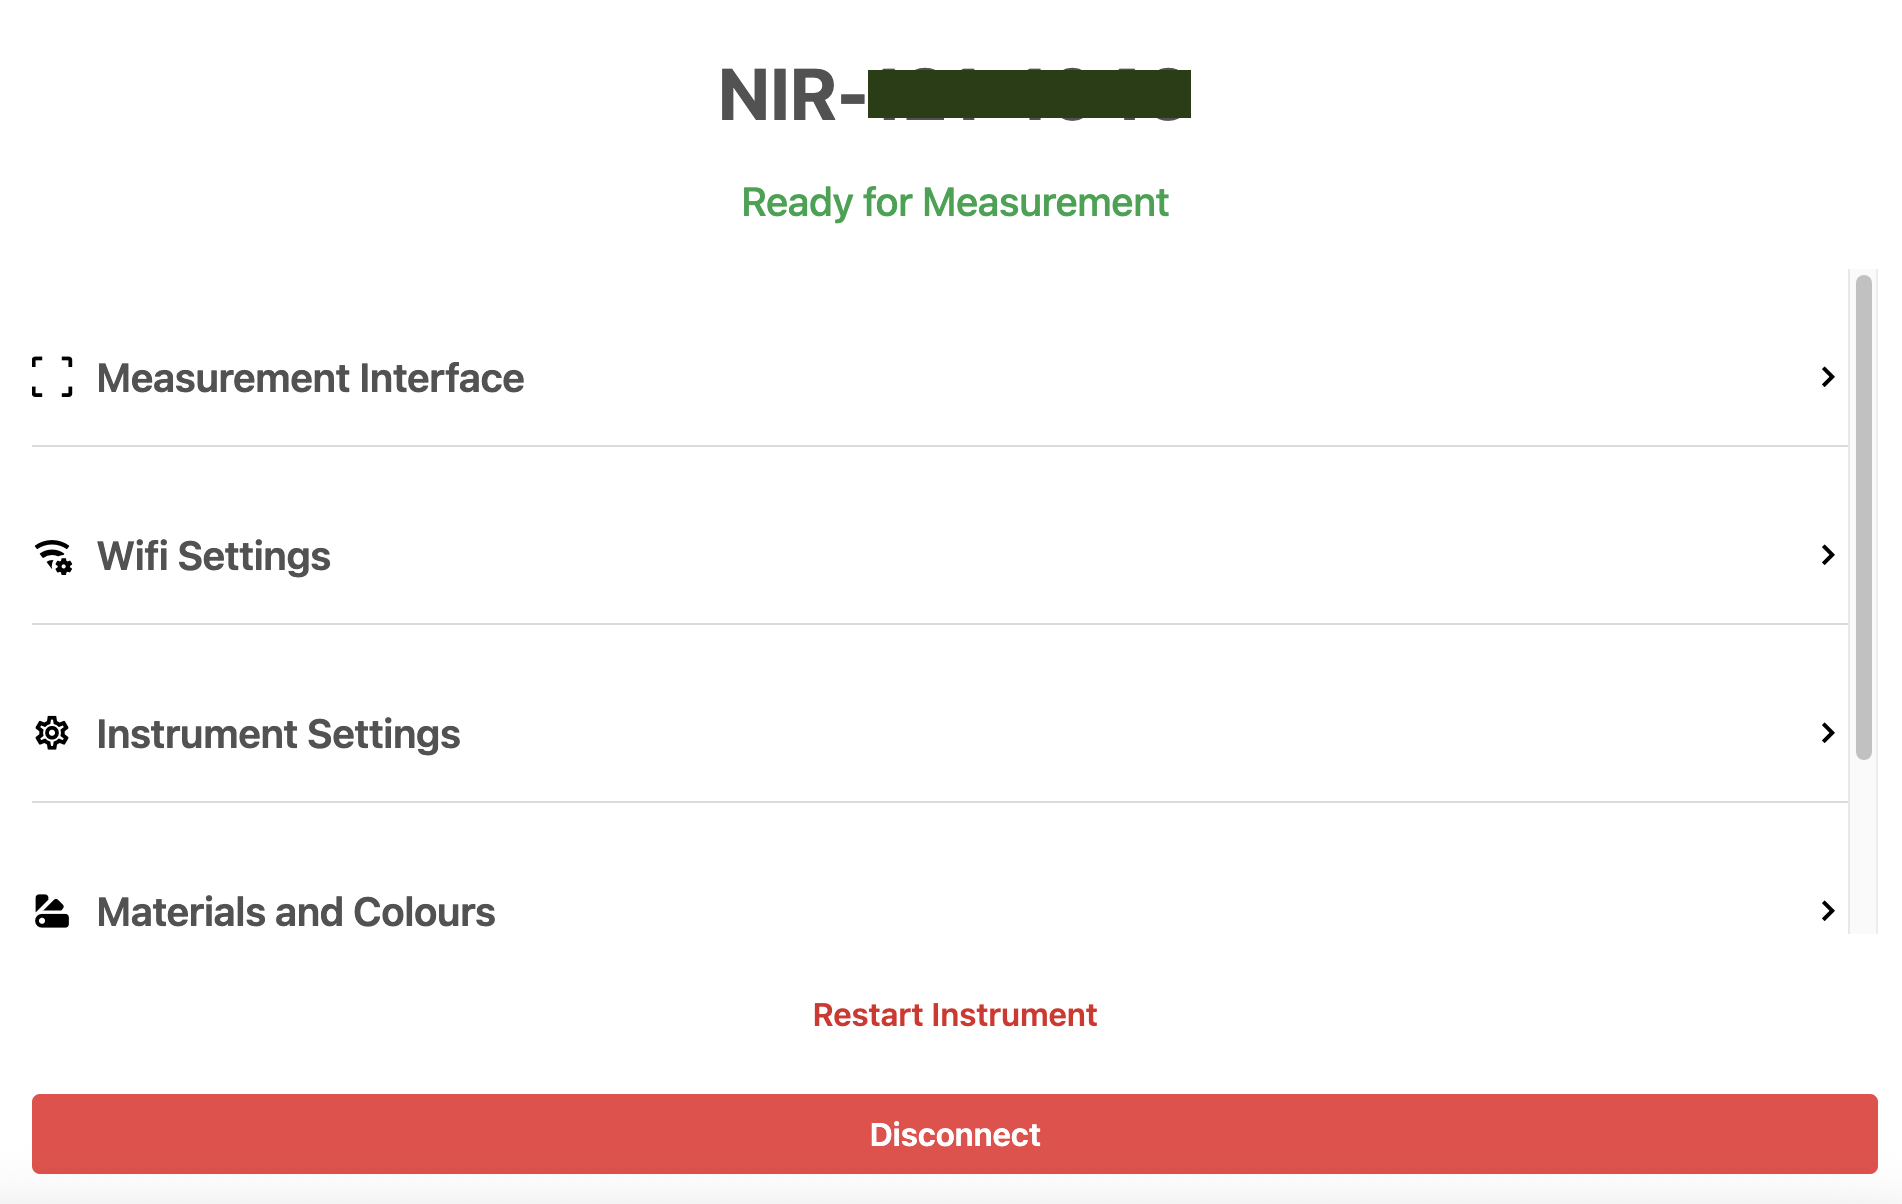Image resolution: width=1902 pixels, height=1204 pixels.
Task: Click the Ready for Measurement status text
Action: [954, 203]
